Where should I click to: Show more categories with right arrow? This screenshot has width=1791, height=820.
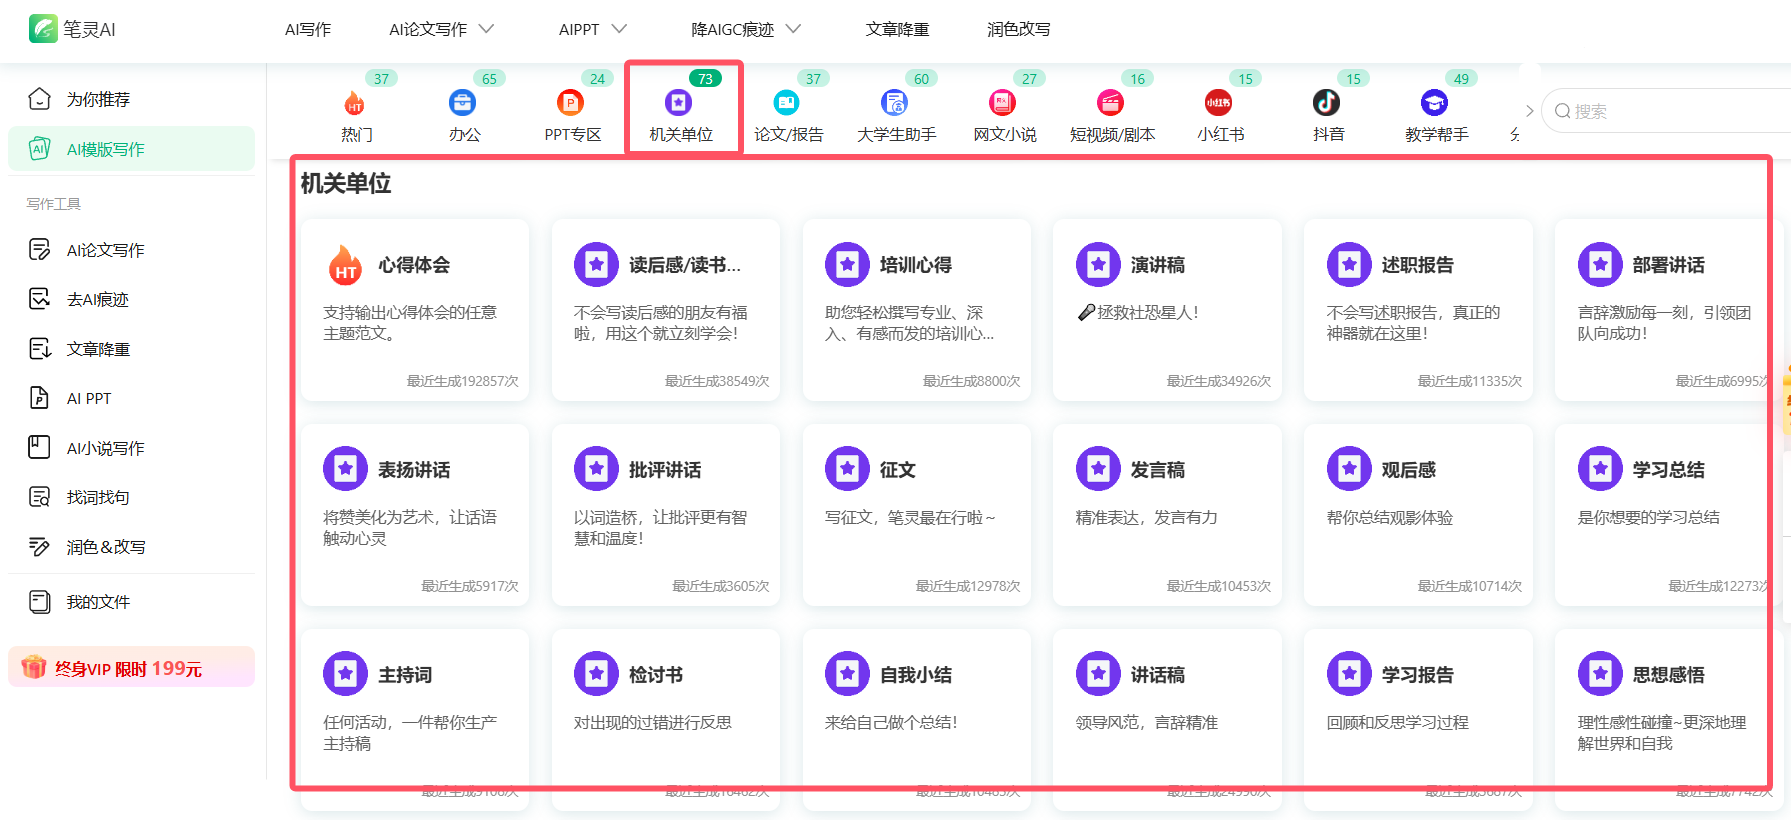(x=1529, y=111)
